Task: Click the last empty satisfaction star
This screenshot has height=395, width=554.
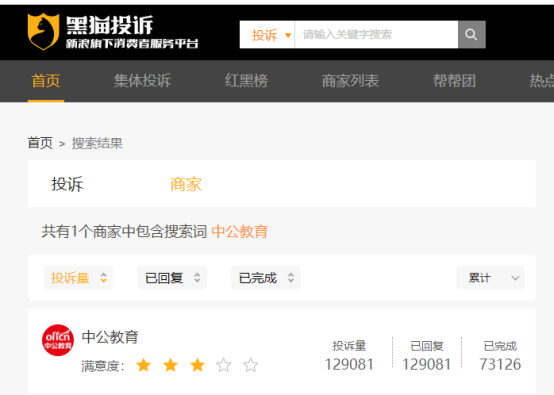Action: [x=251, y=365]
